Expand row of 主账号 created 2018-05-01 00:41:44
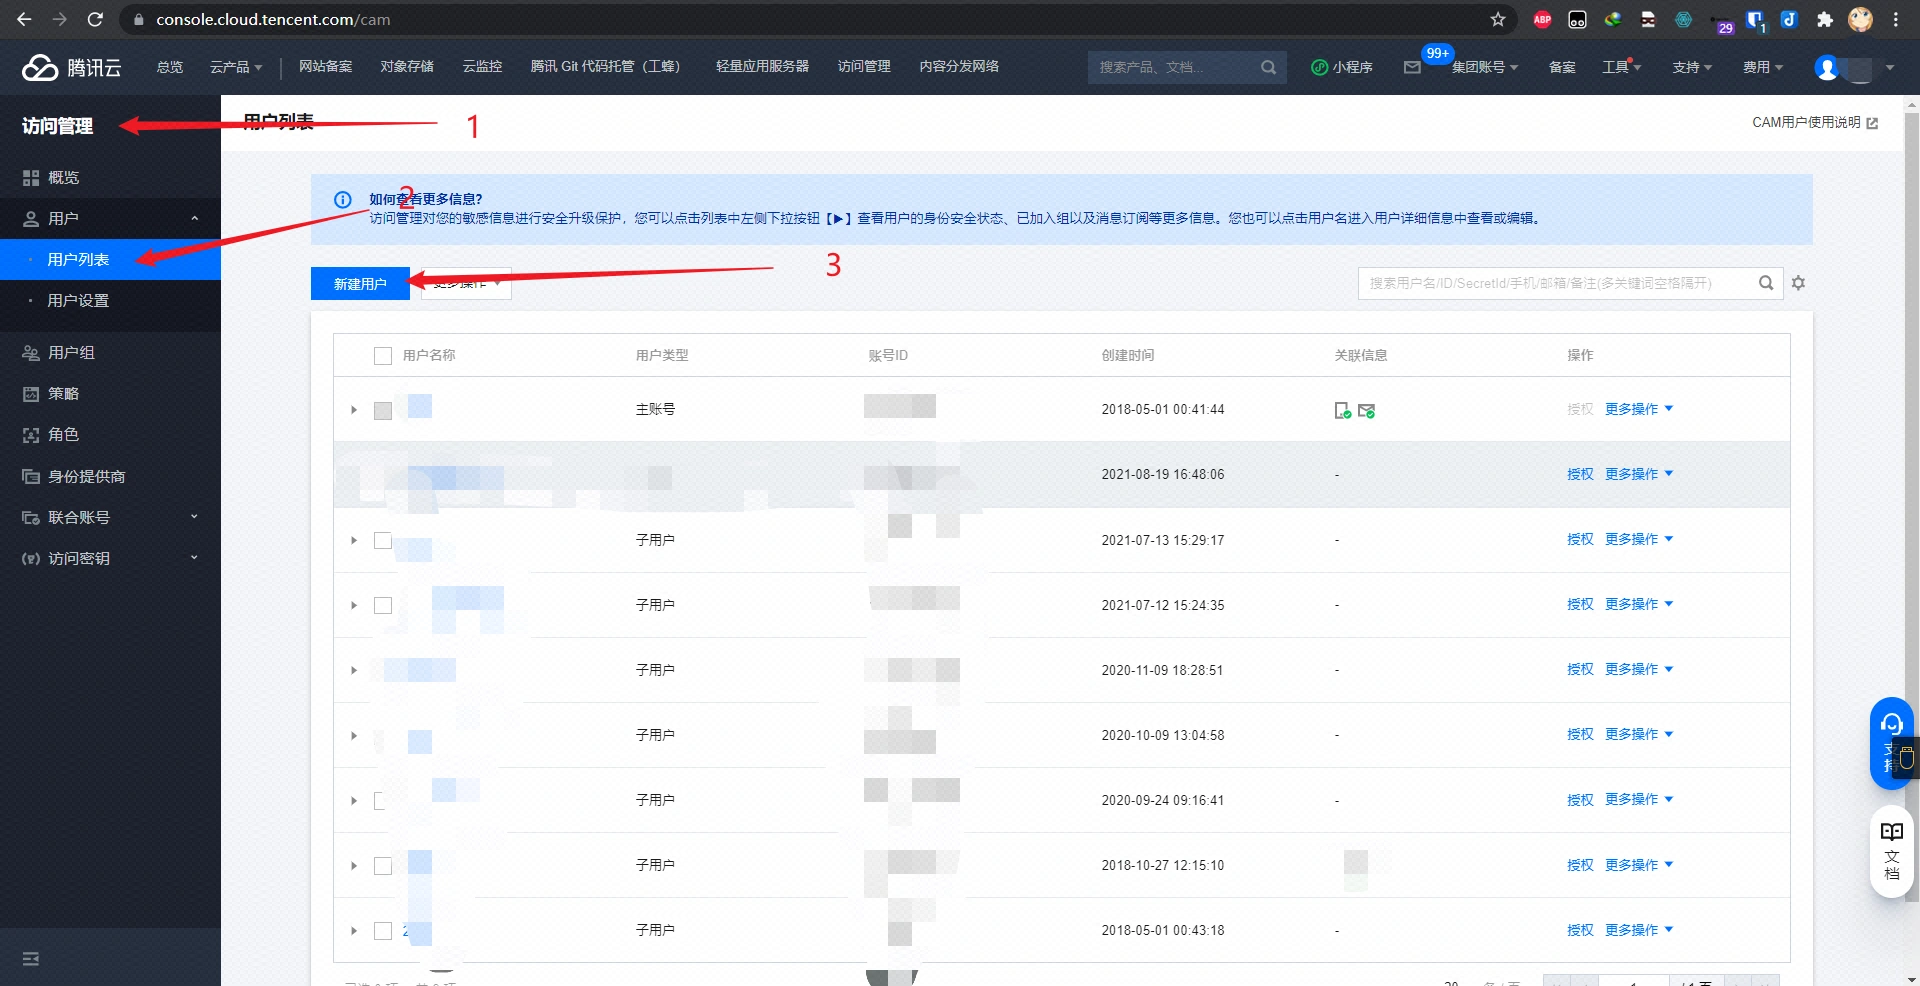 pyautogui.click(x=354, y=410)
